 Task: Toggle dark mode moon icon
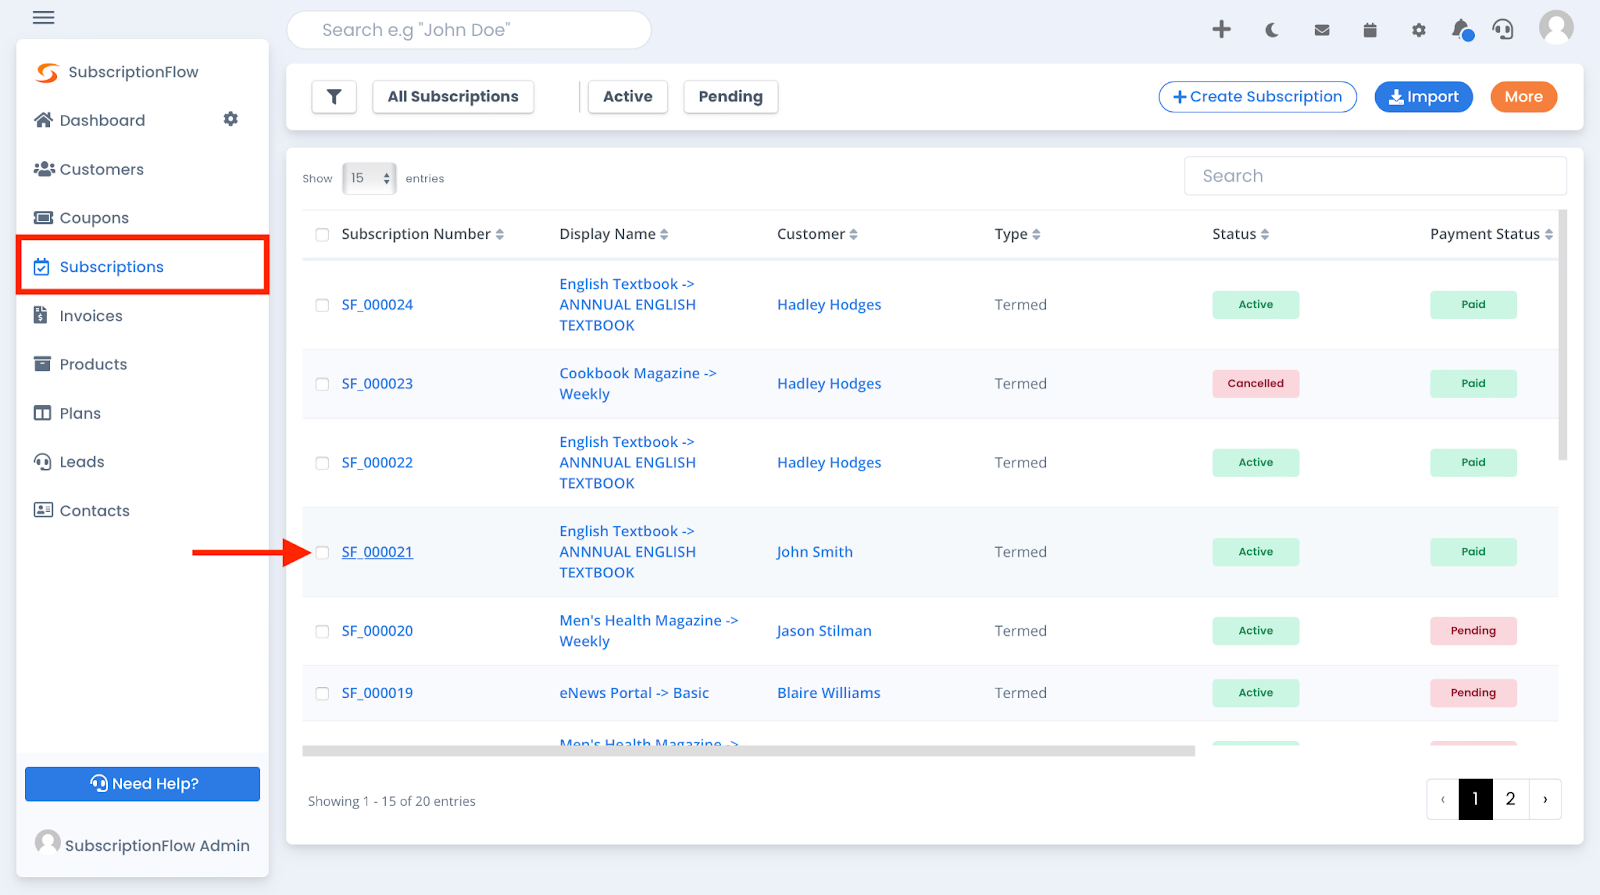tap(1272, 30)
